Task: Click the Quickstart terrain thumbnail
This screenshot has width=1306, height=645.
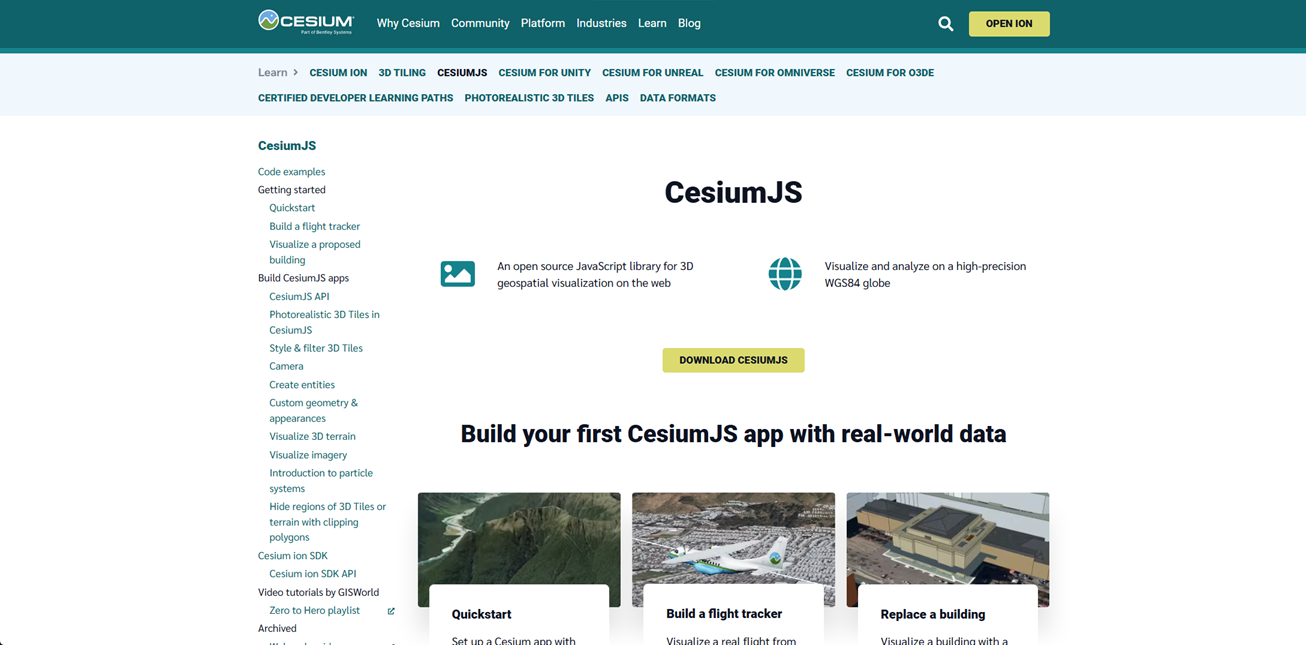Action: 519,538
